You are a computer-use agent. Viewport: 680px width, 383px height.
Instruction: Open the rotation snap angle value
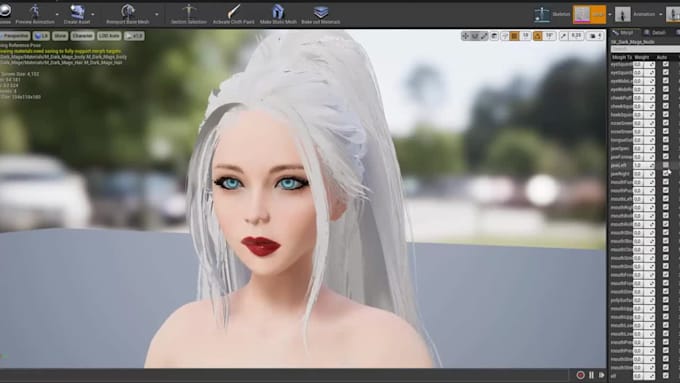pos(549,36)
